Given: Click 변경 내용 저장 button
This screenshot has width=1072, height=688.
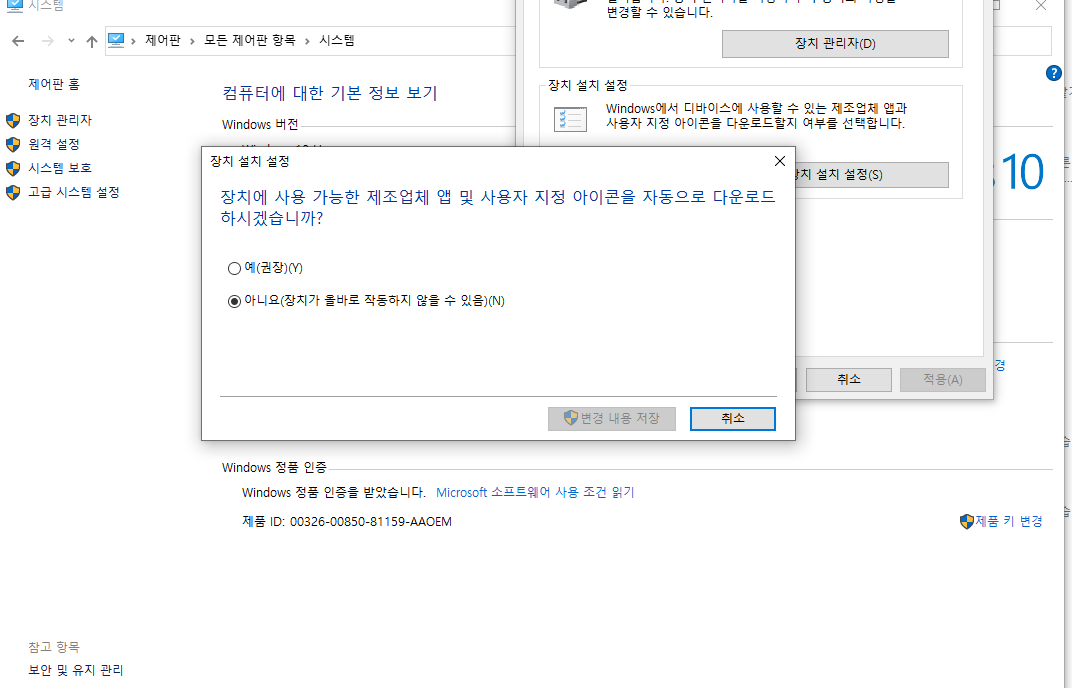Looking at the screenshot, I should [612, 419].
